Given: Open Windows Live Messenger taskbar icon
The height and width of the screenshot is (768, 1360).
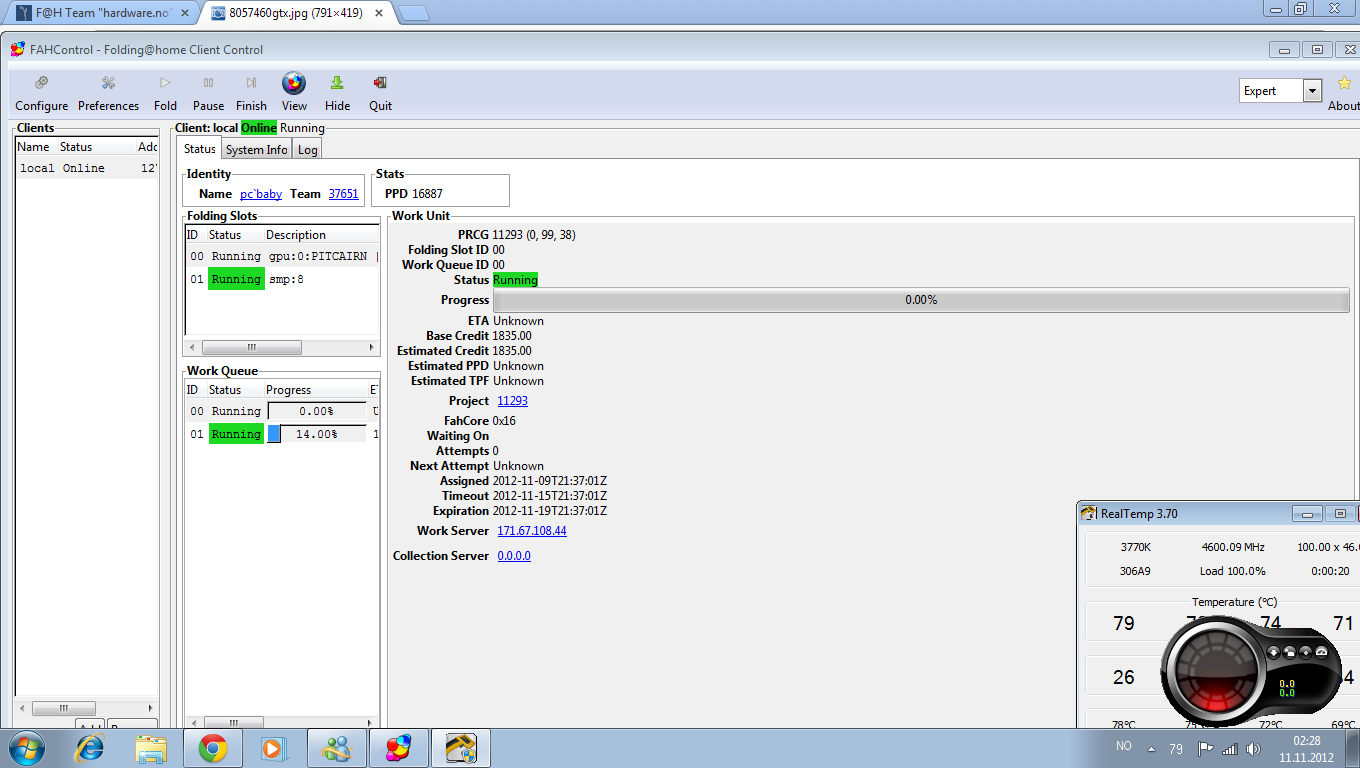Looking at the screenshot, I should 336,748.
